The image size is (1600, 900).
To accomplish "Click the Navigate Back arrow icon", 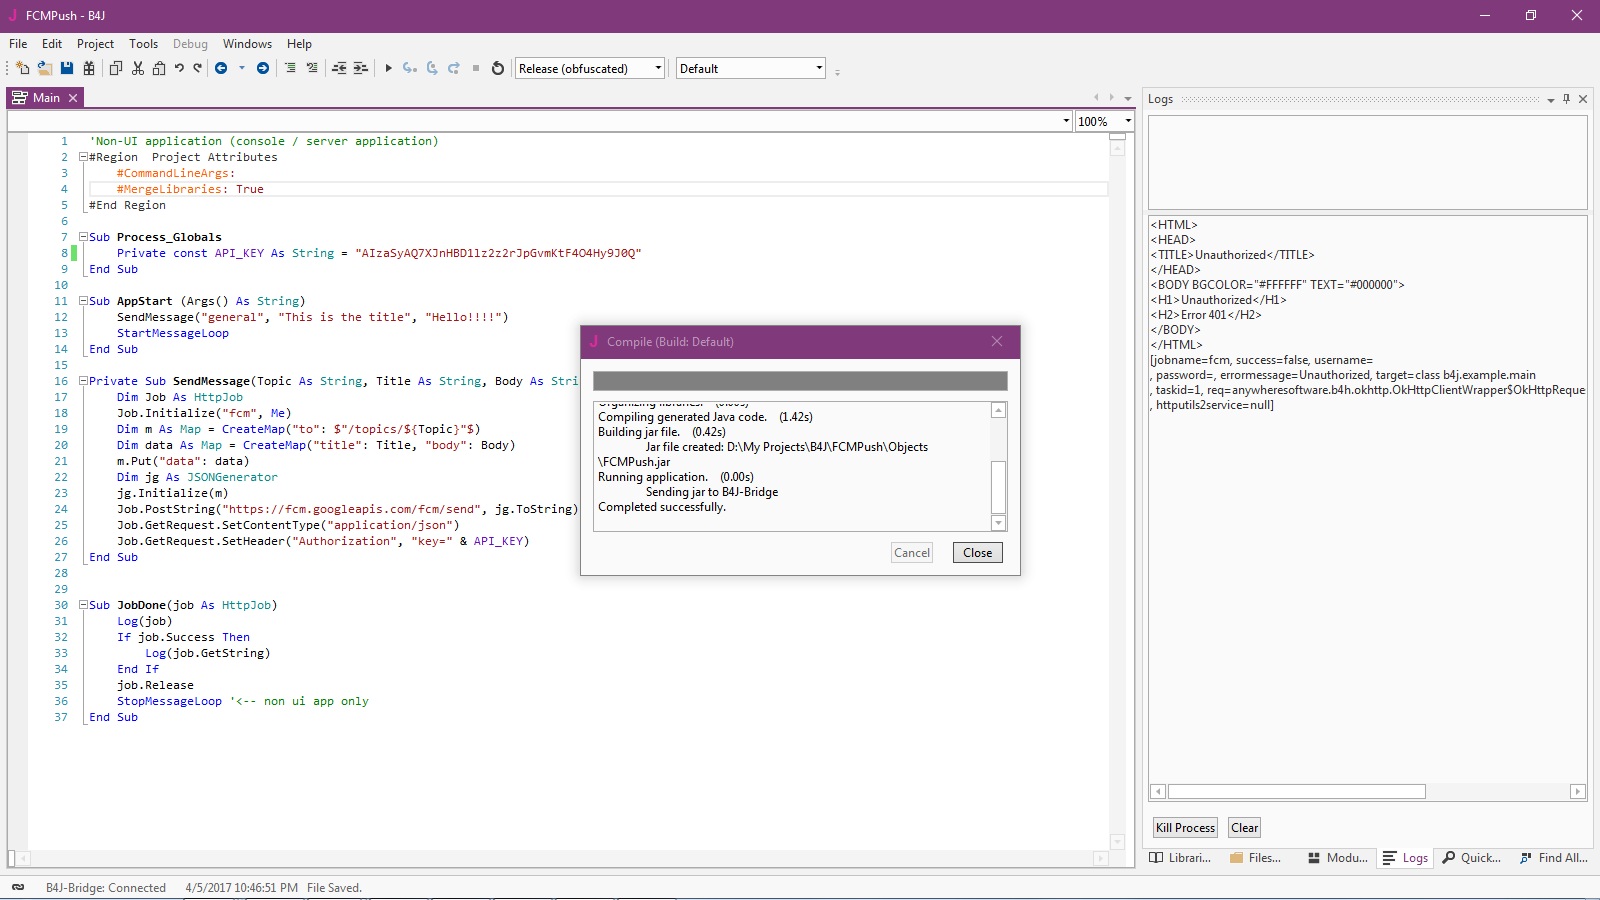I will 221,68.
